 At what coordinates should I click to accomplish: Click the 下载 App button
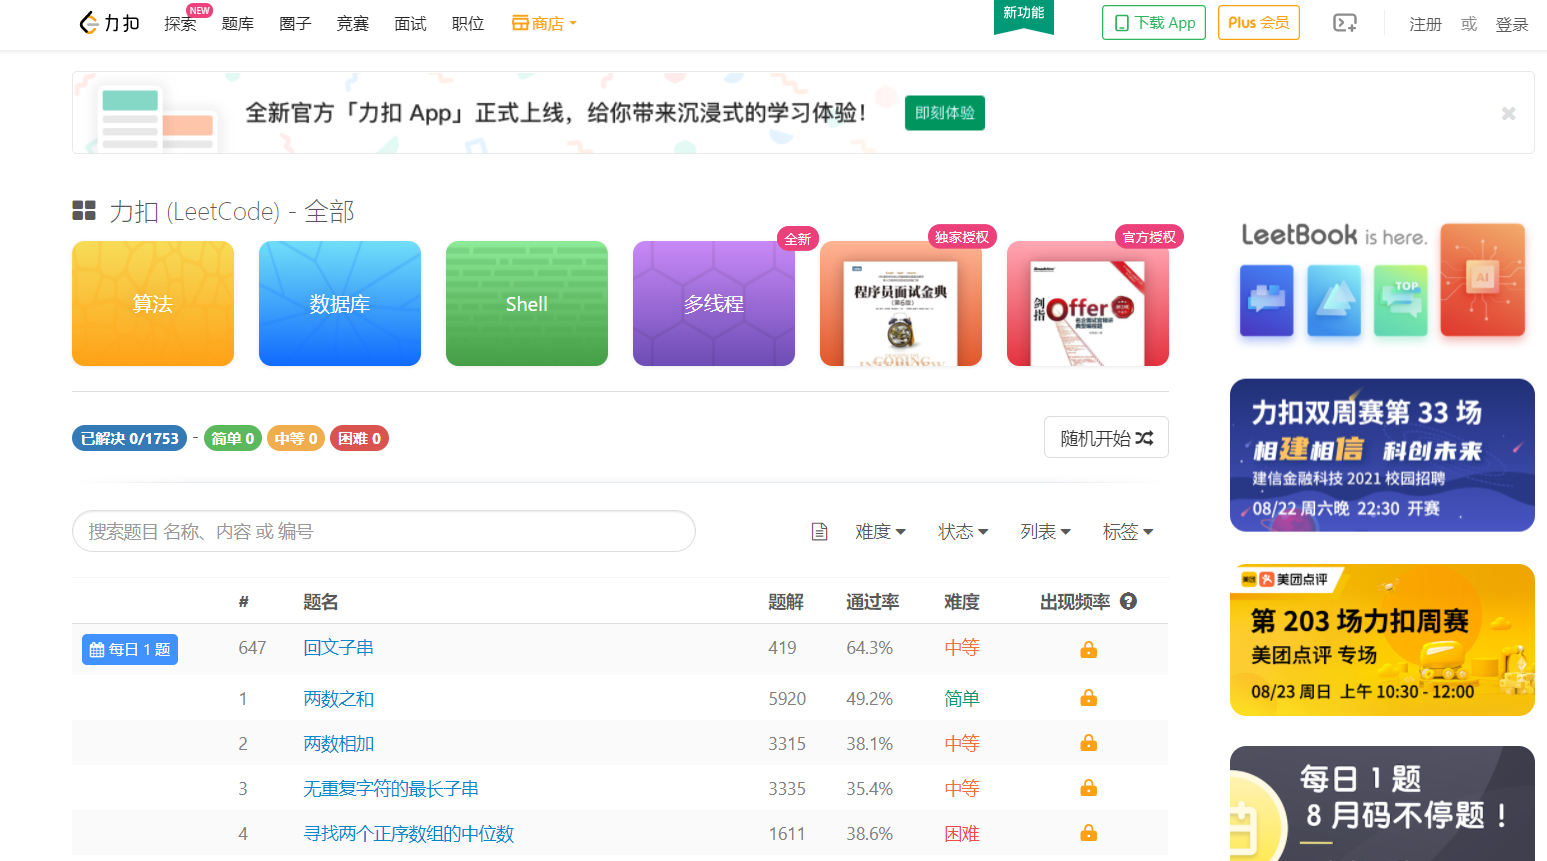coord(1154,22)
